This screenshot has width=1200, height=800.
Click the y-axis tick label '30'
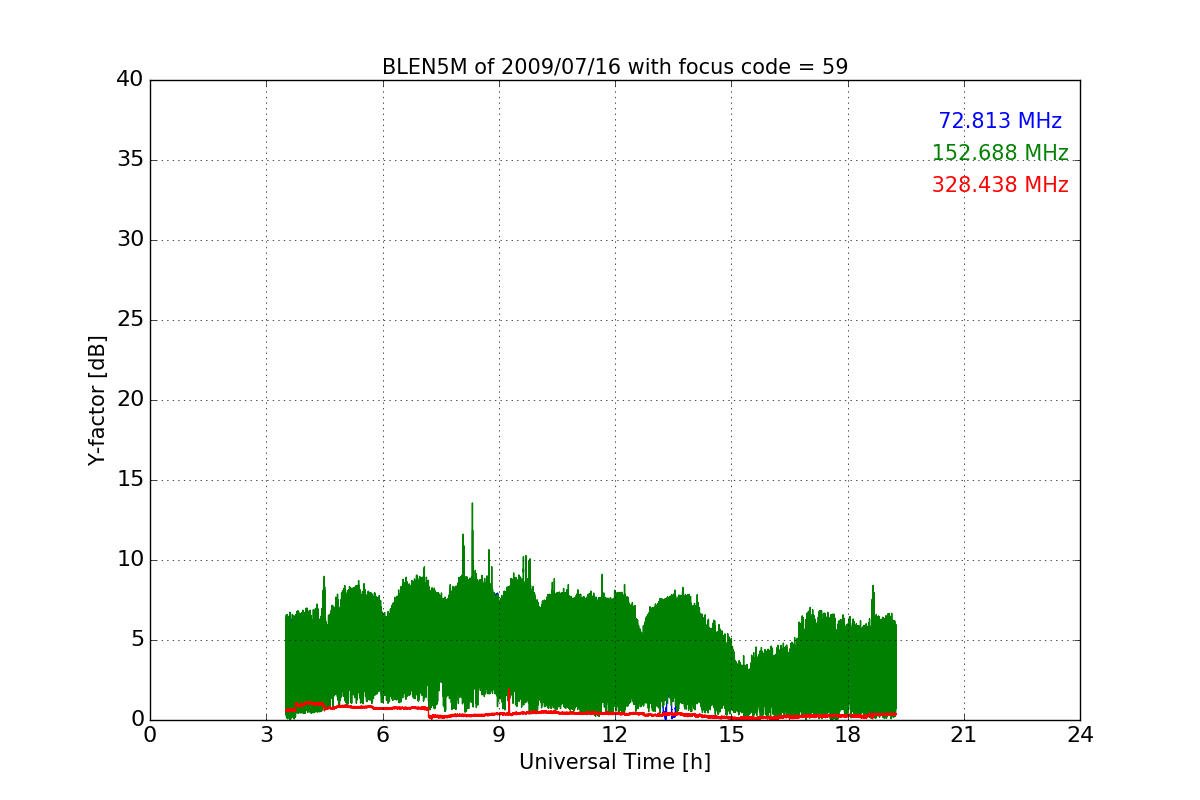tap(130, 240)
